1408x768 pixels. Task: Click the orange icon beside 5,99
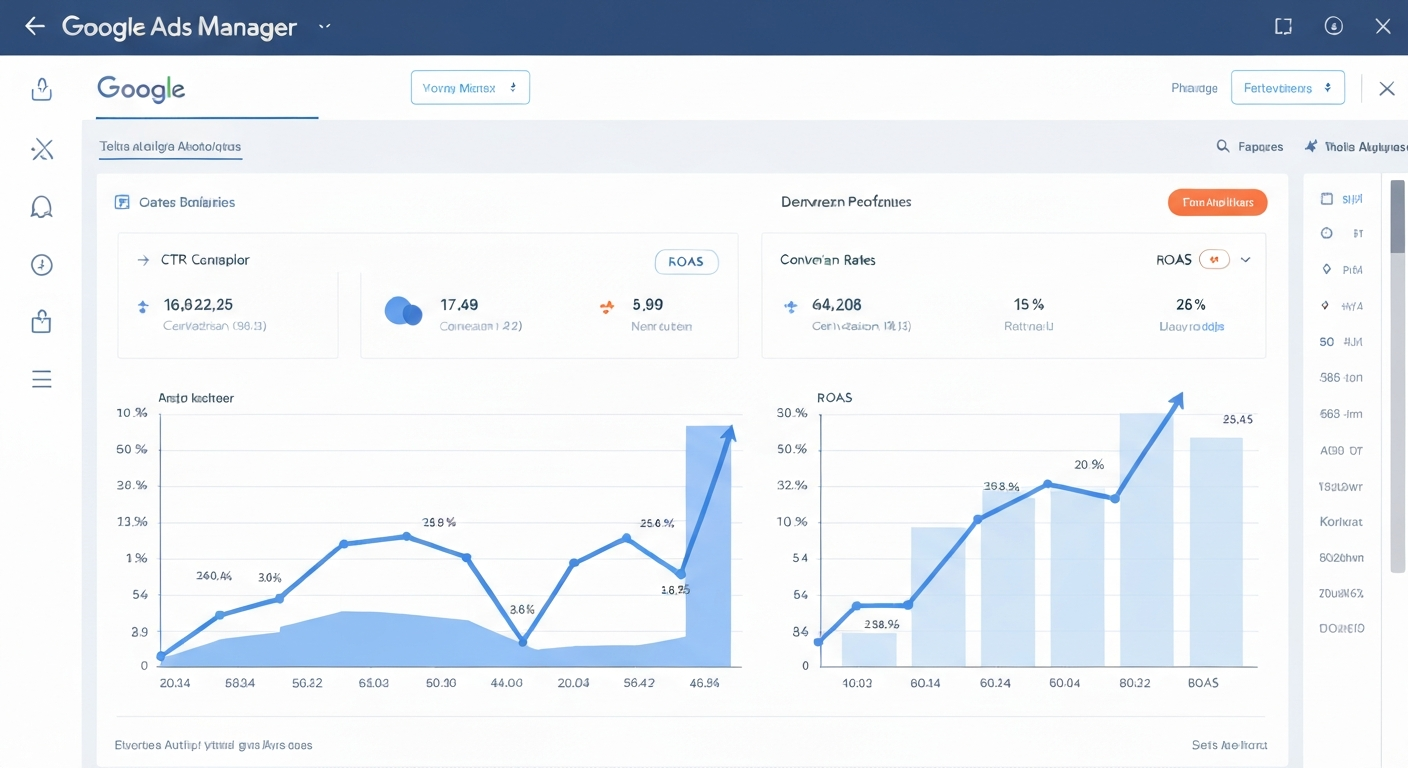606,306
